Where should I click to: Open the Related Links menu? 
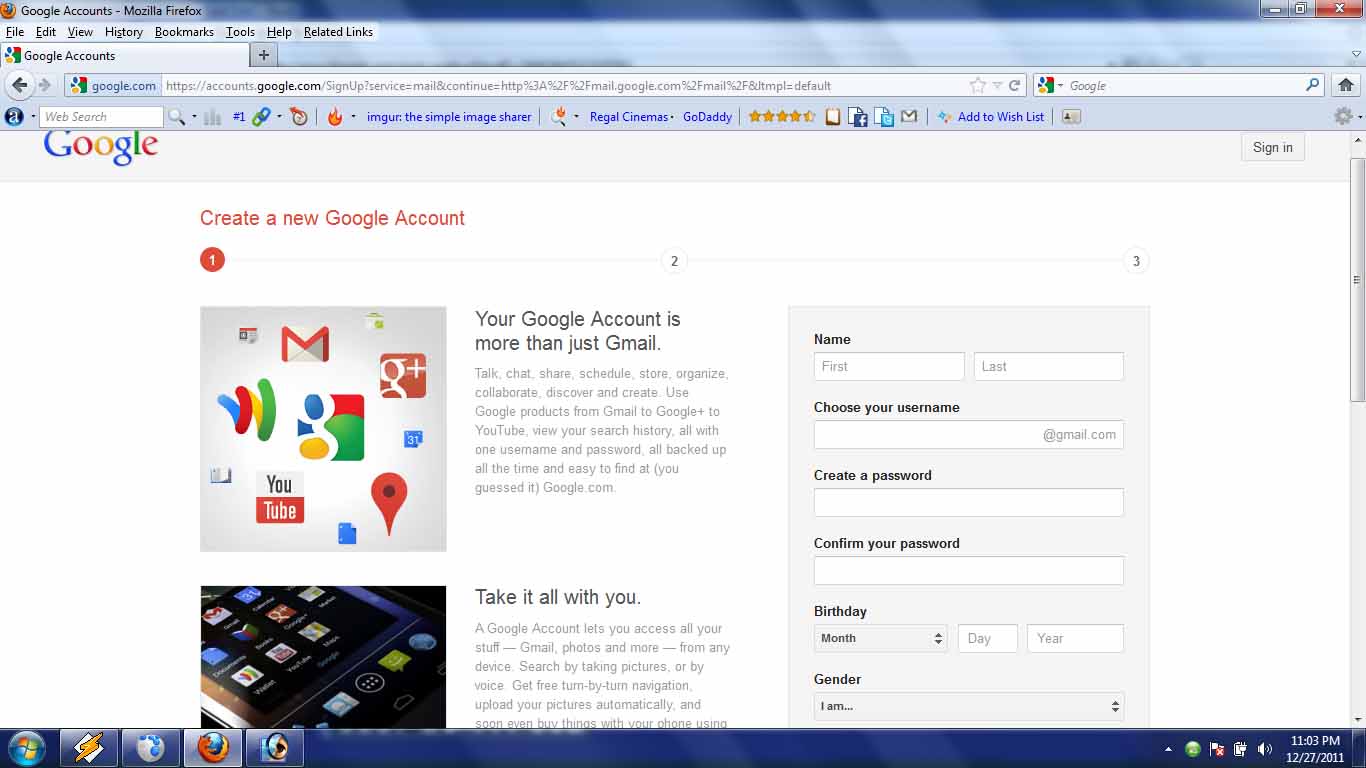(x=338, y=32)
